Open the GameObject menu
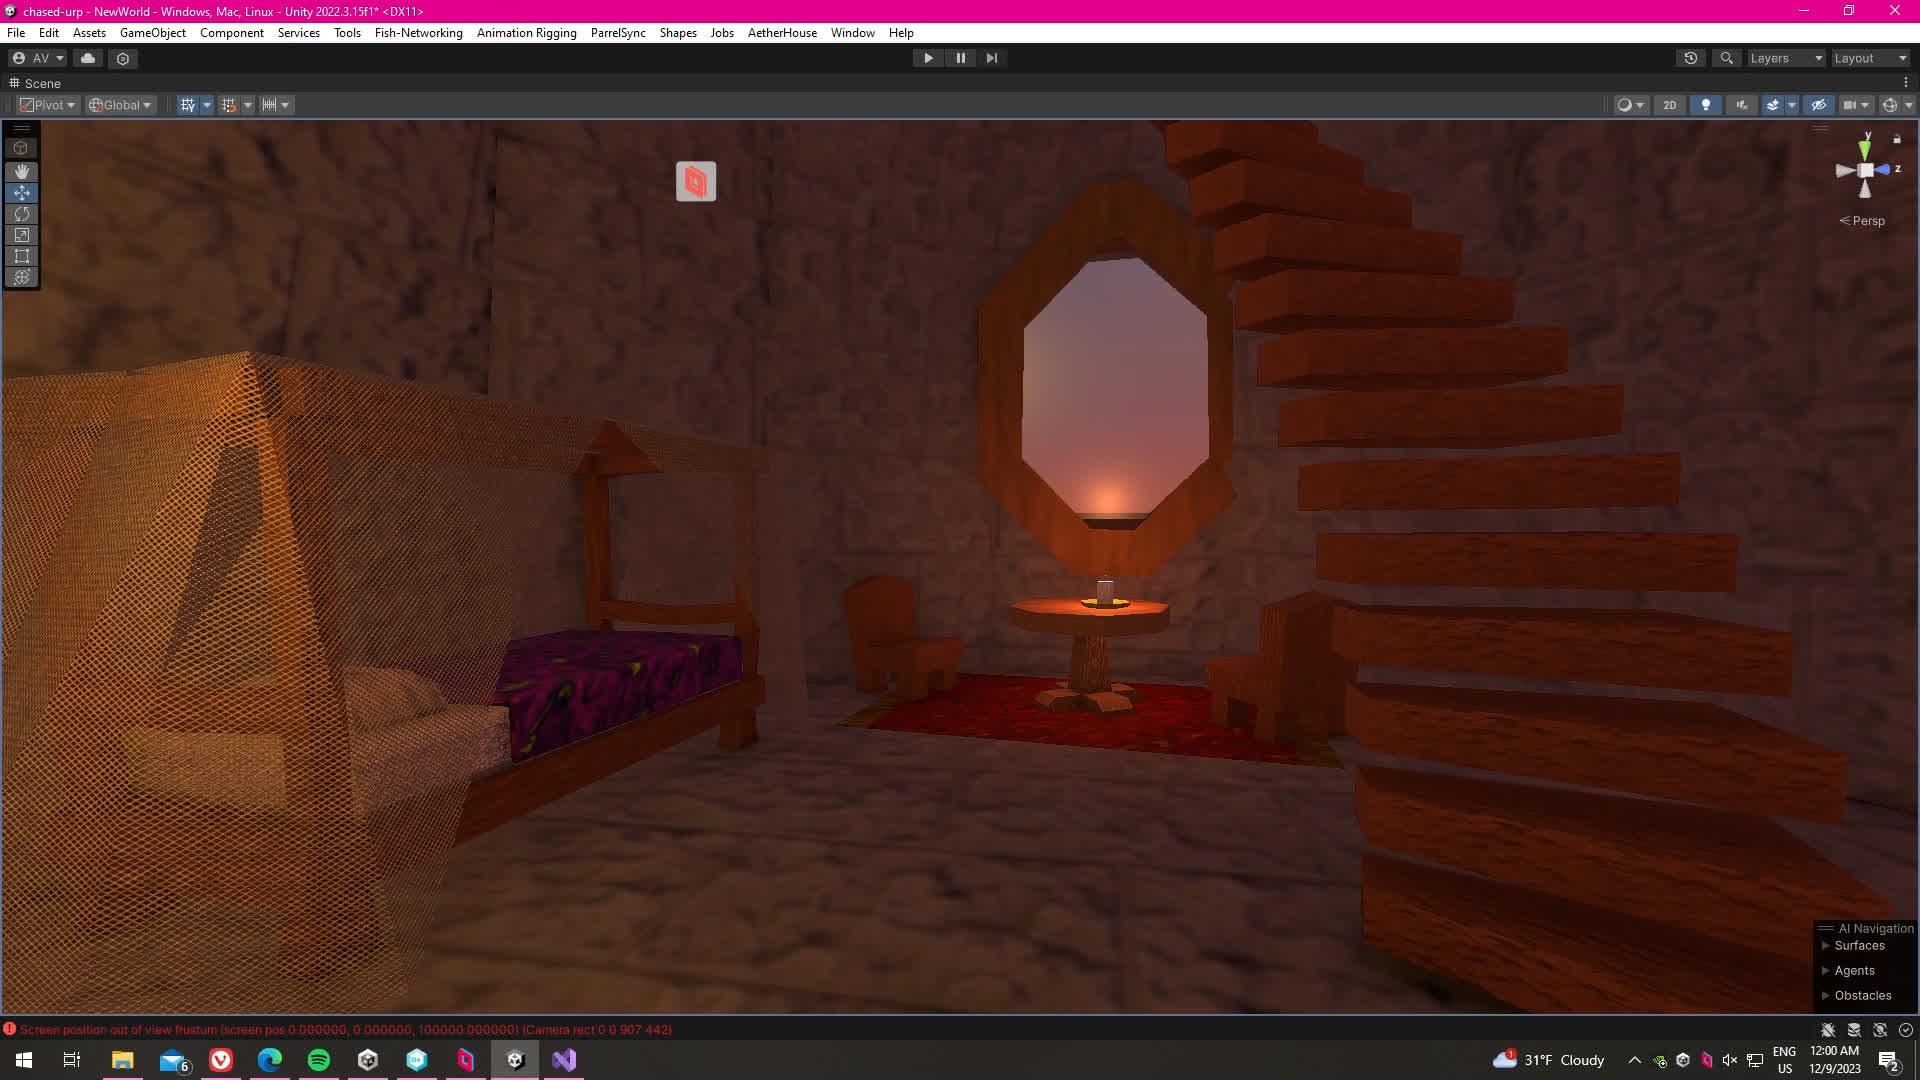This screenshot has width=1920, height=1080. pyautogui.click(x=152, y=33)
